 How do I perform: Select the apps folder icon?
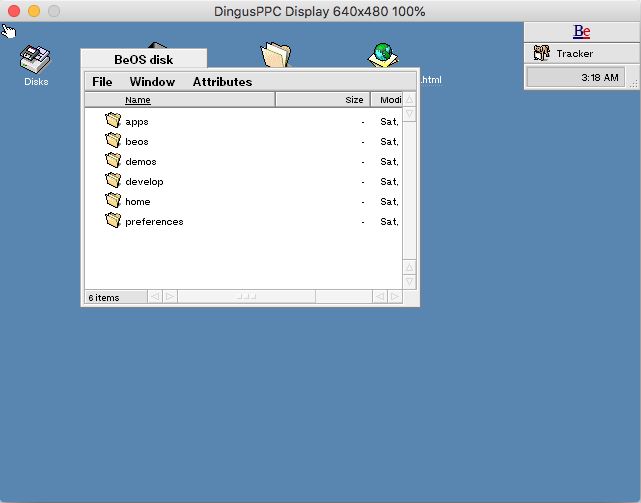(113, 121)
